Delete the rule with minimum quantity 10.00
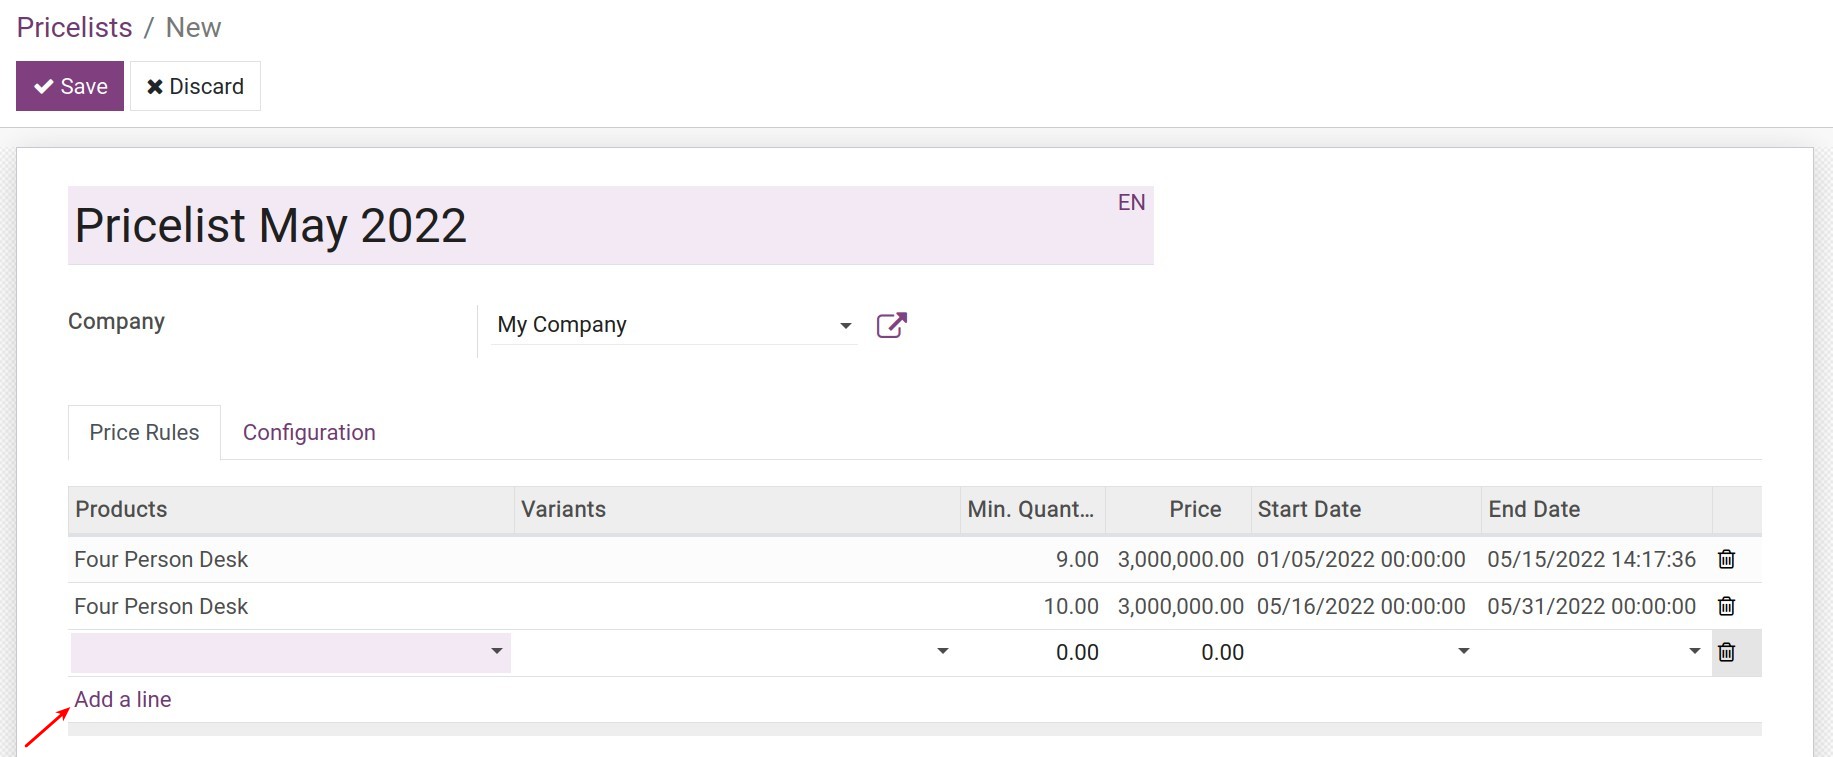Screen dimensions: 1833x757 (1726, 606)
